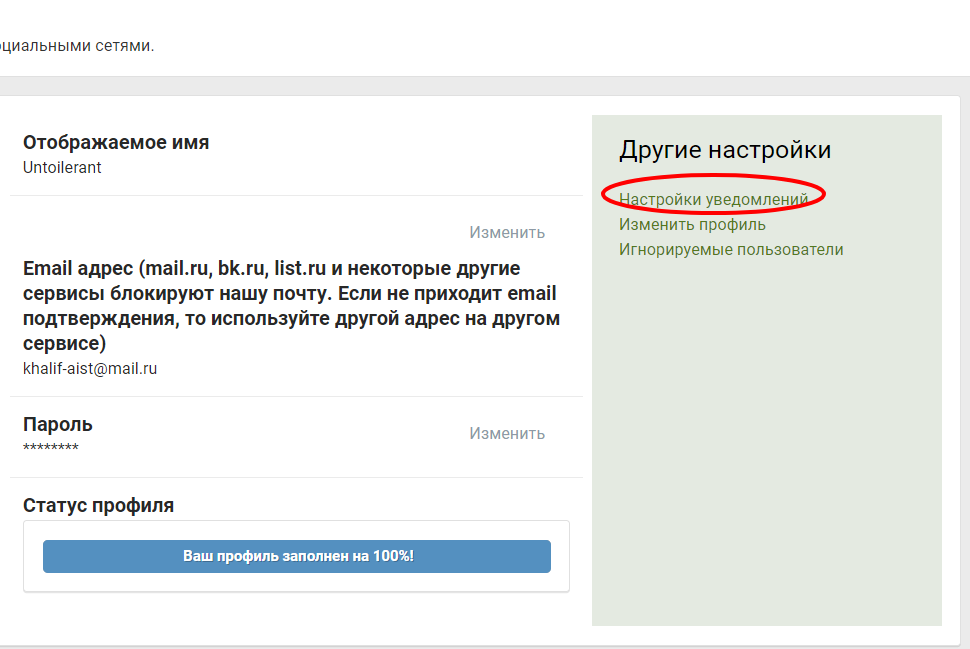
Task: Select the email khalif-aist@mail.ru text
Action: (x=90, y=369)
